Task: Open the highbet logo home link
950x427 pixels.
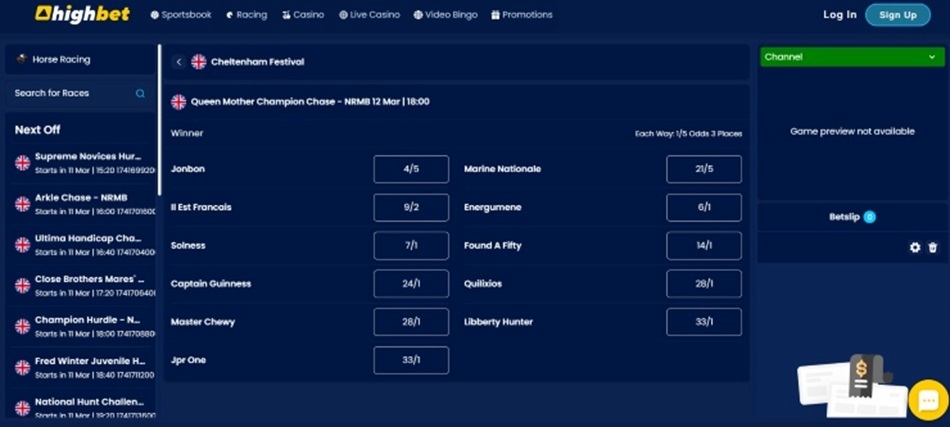Action: click(82, 14)
